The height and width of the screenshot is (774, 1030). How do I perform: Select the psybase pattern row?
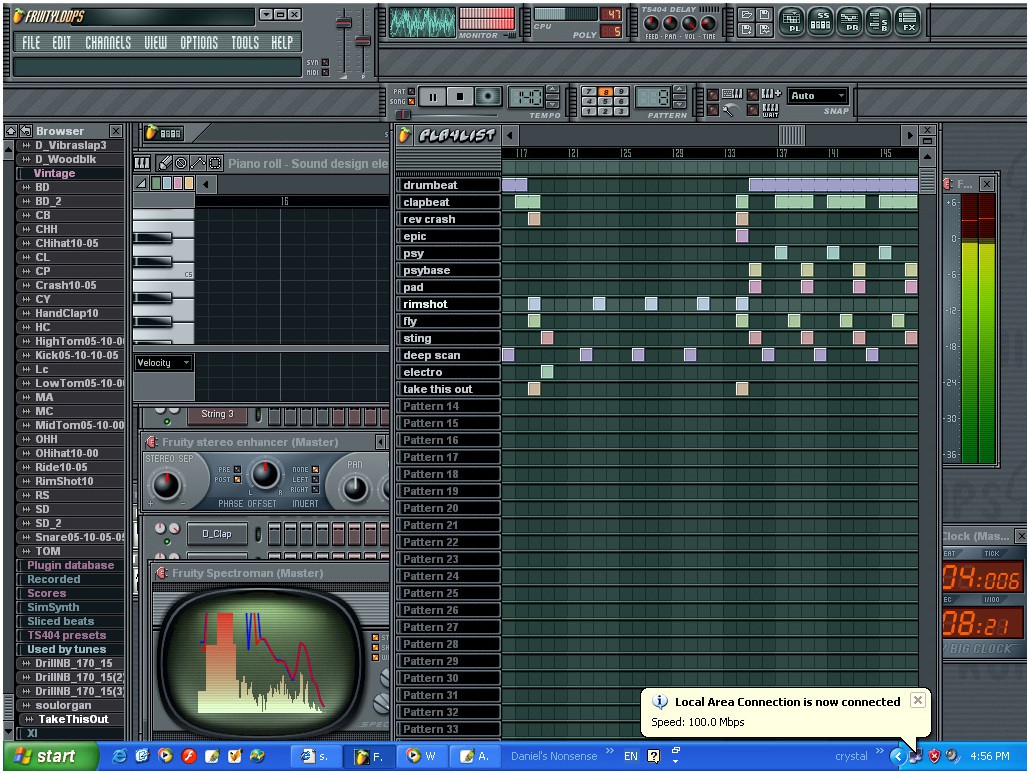point(449,270)
